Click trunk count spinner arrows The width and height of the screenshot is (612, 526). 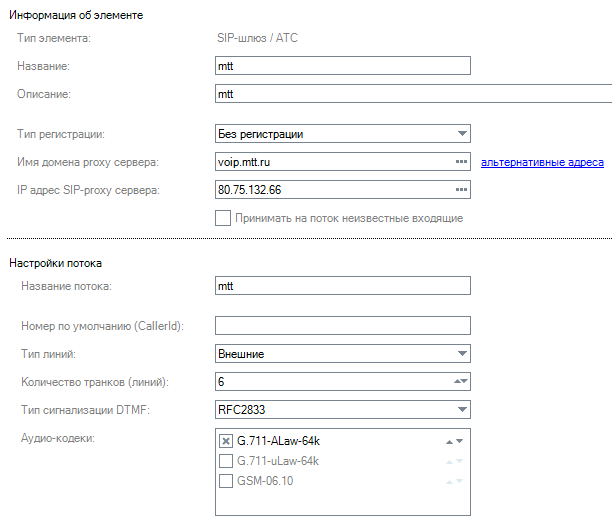[461, 381]
